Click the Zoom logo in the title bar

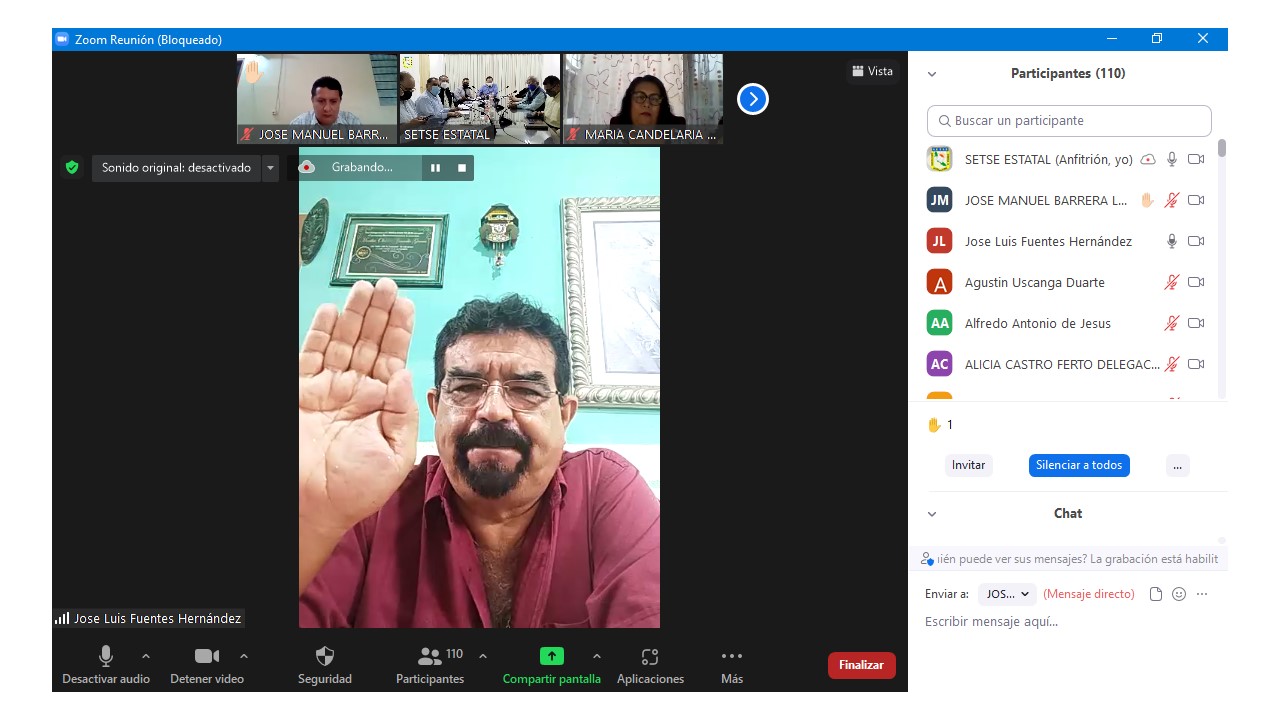coord(62,39)
